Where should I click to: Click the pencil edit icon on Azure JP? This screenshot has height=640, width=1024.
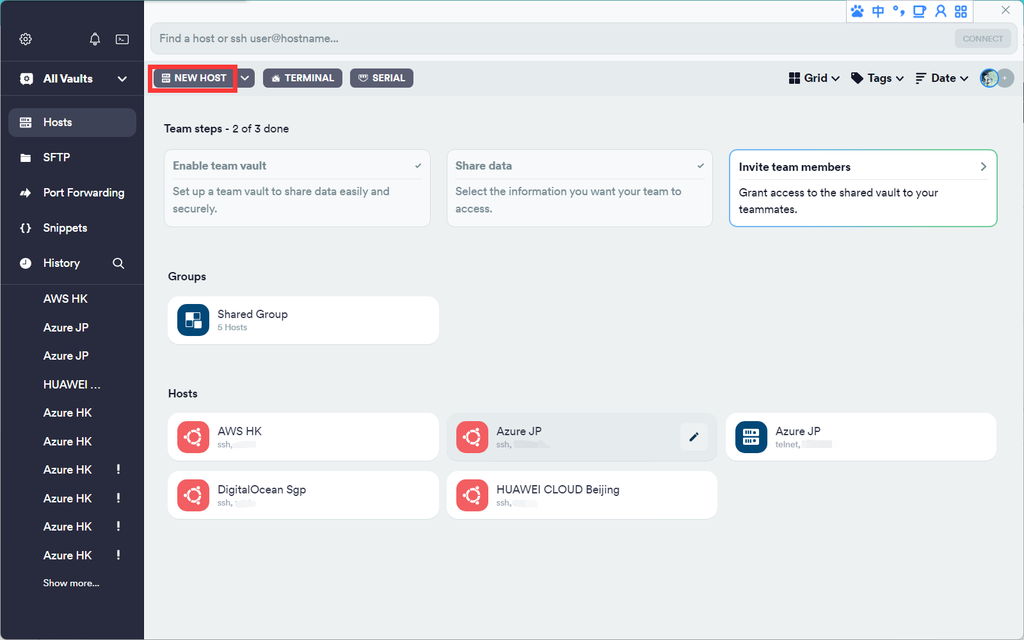click(694, 437)
